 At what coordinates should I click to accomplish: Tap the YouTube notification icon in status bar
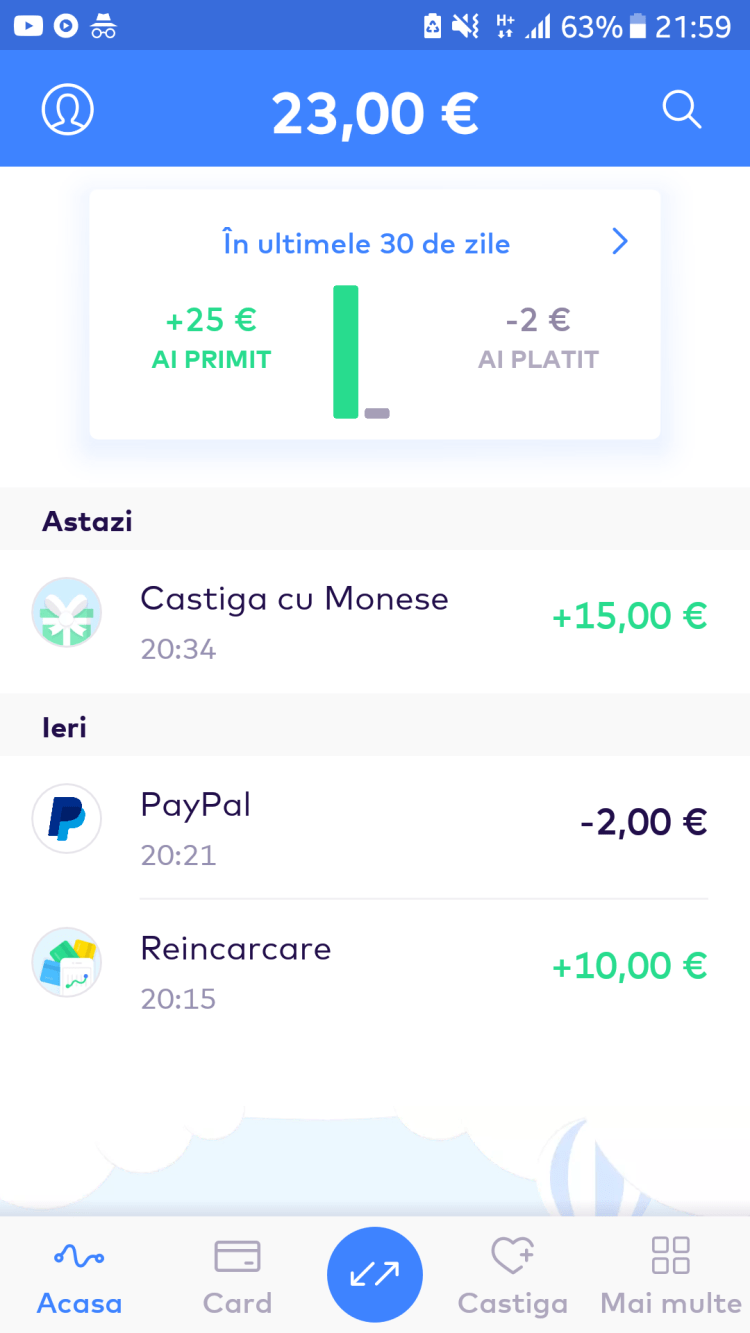click(x=28, y=25)
